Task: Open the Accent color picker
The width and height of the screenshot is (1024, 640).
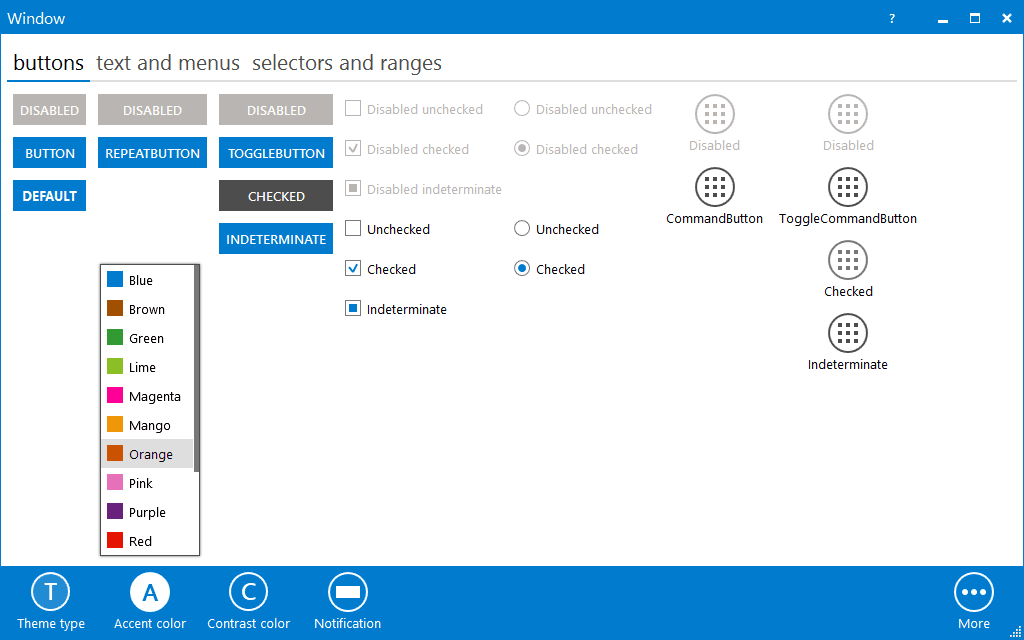Action: [150, 592]
